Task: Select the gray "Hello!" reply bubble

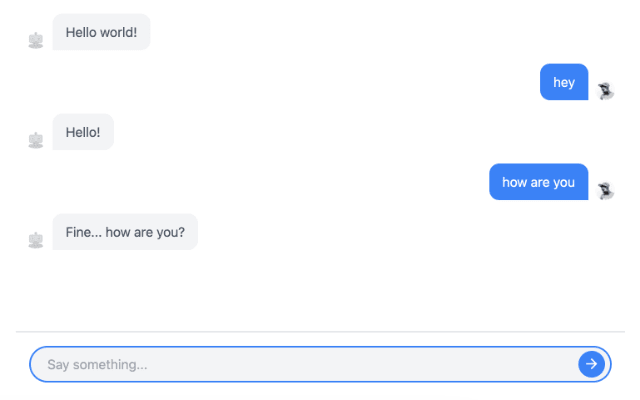Action: [x=83, y=132]
